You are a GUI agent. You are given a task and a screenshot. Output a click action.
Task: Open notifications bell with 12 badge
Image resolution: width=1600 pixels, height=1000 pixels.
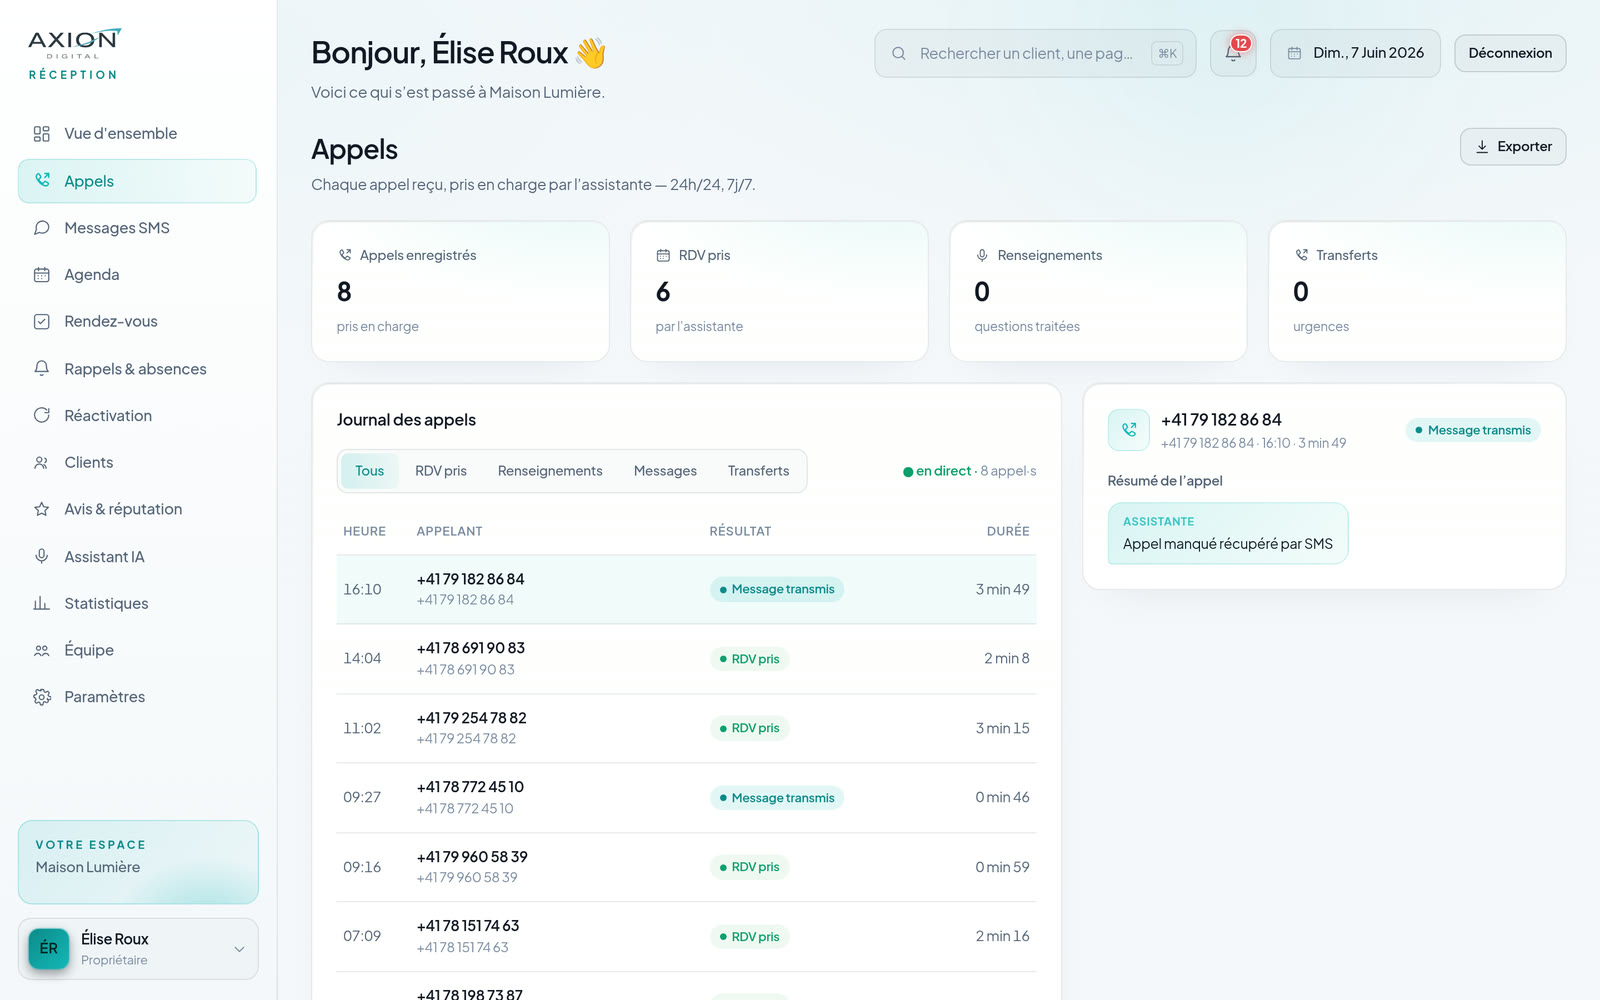point(1233,53)
